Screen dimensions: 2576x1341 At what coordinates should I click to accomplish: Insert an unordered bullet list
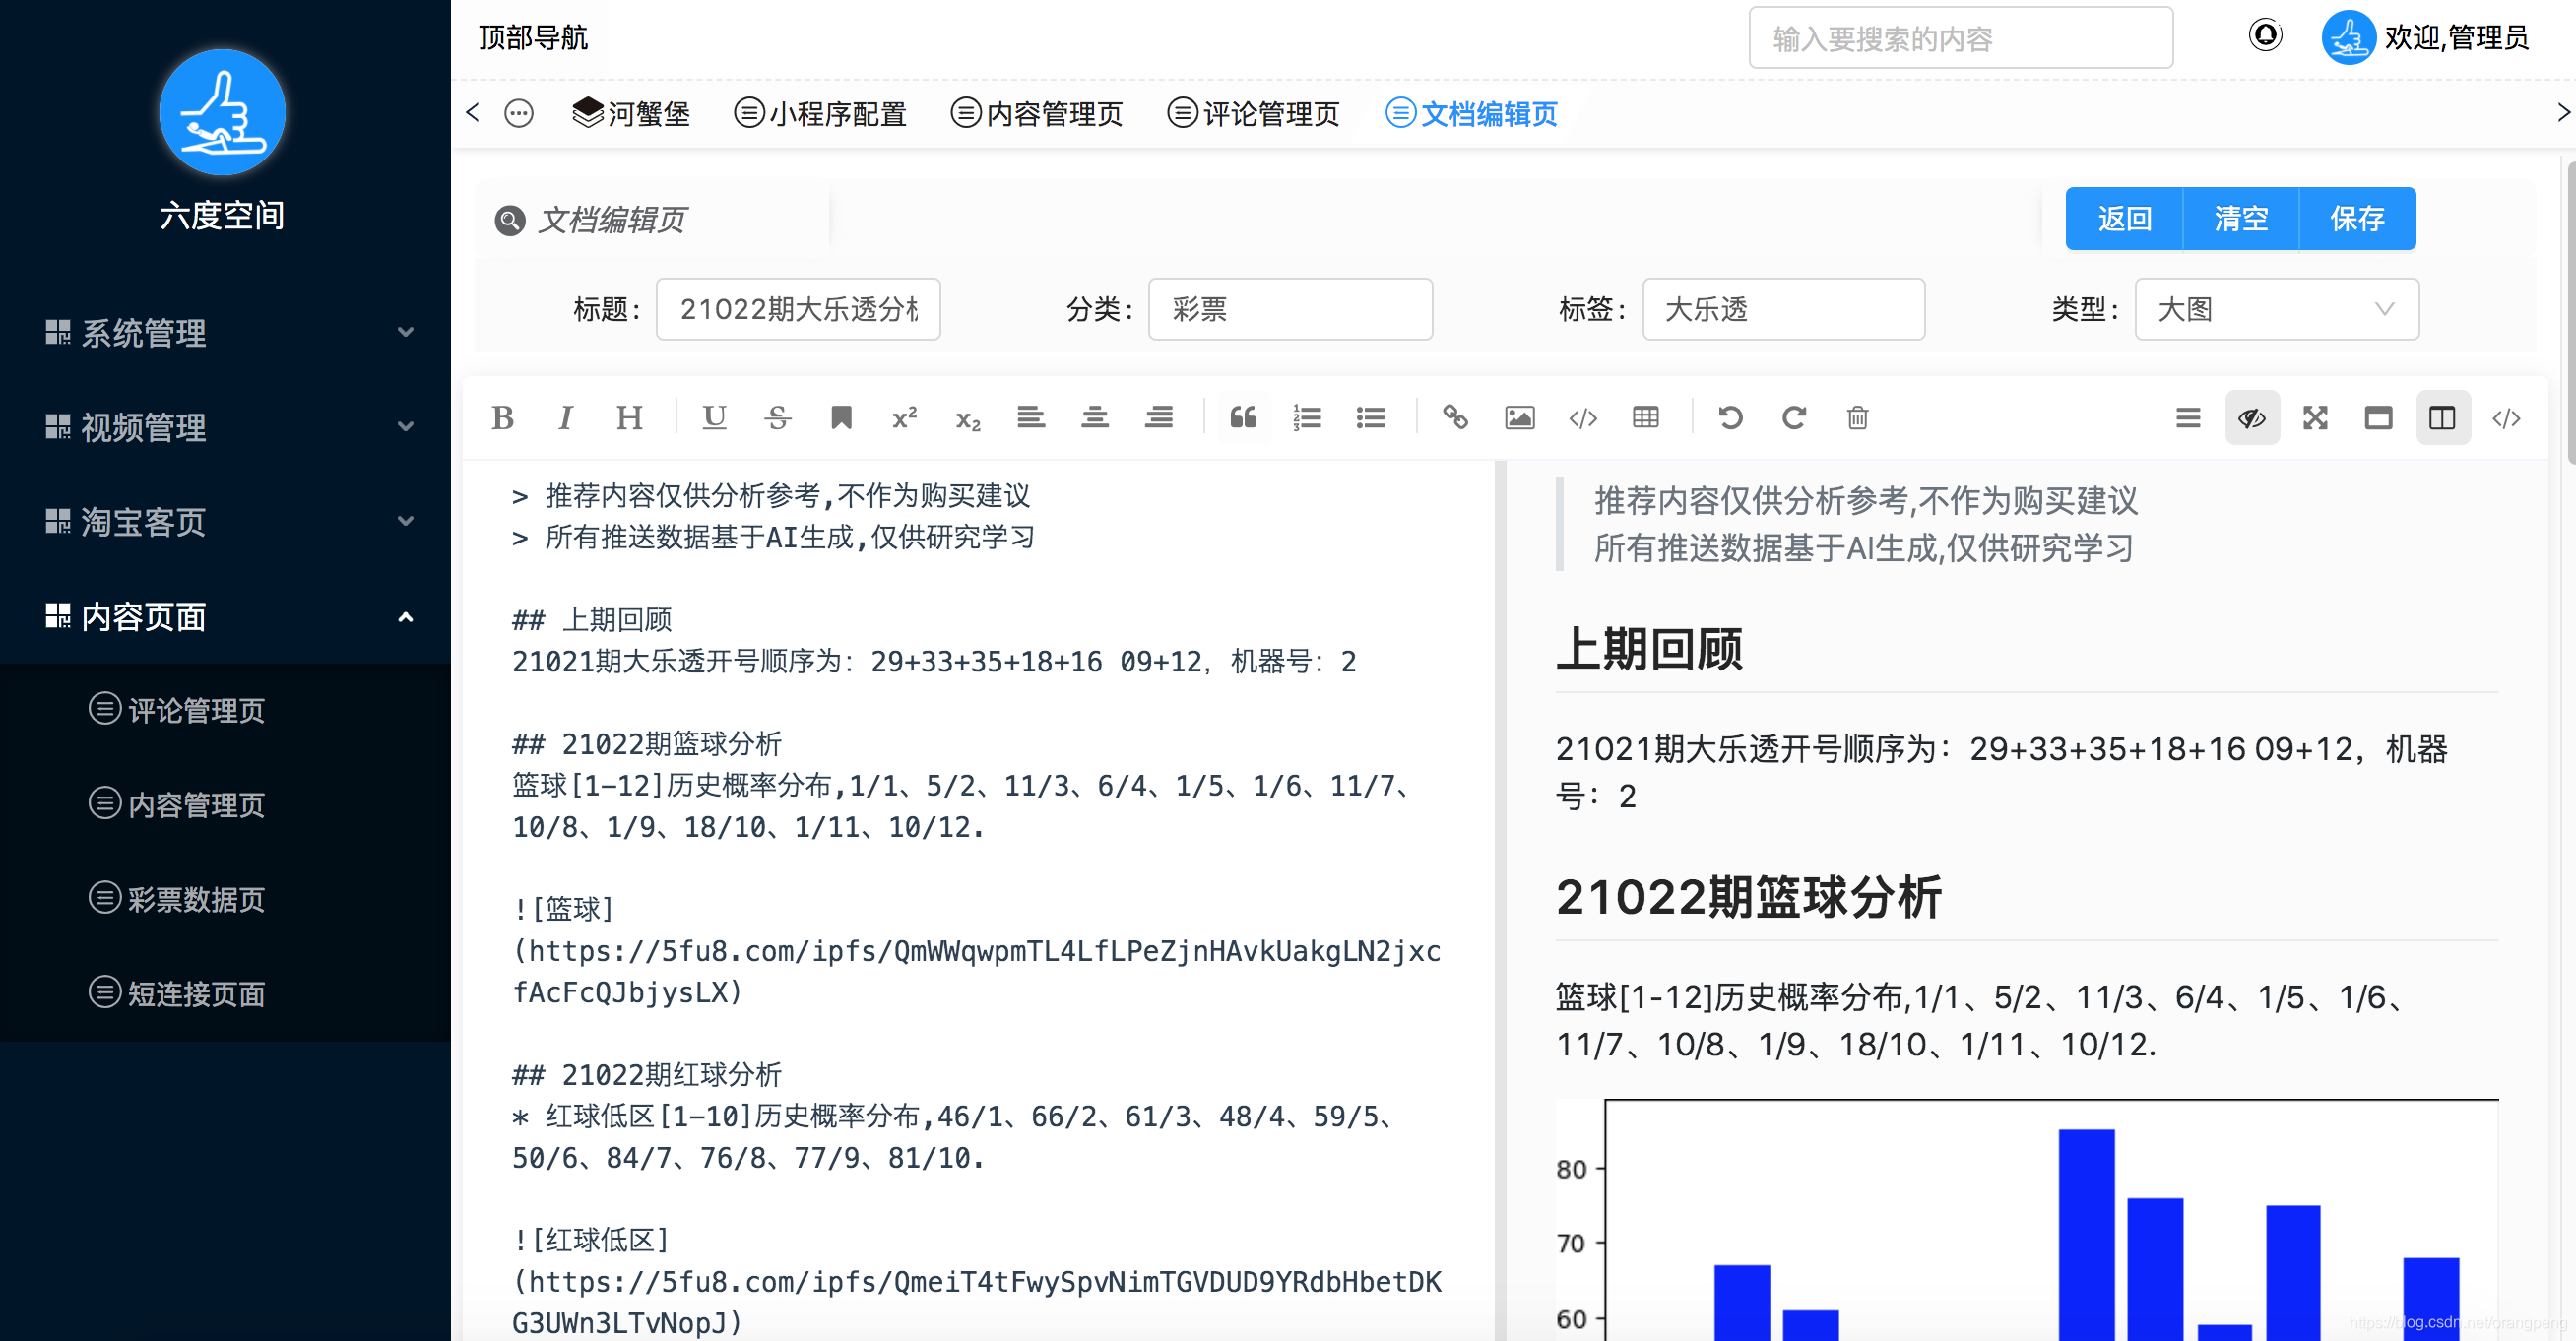1371,418
